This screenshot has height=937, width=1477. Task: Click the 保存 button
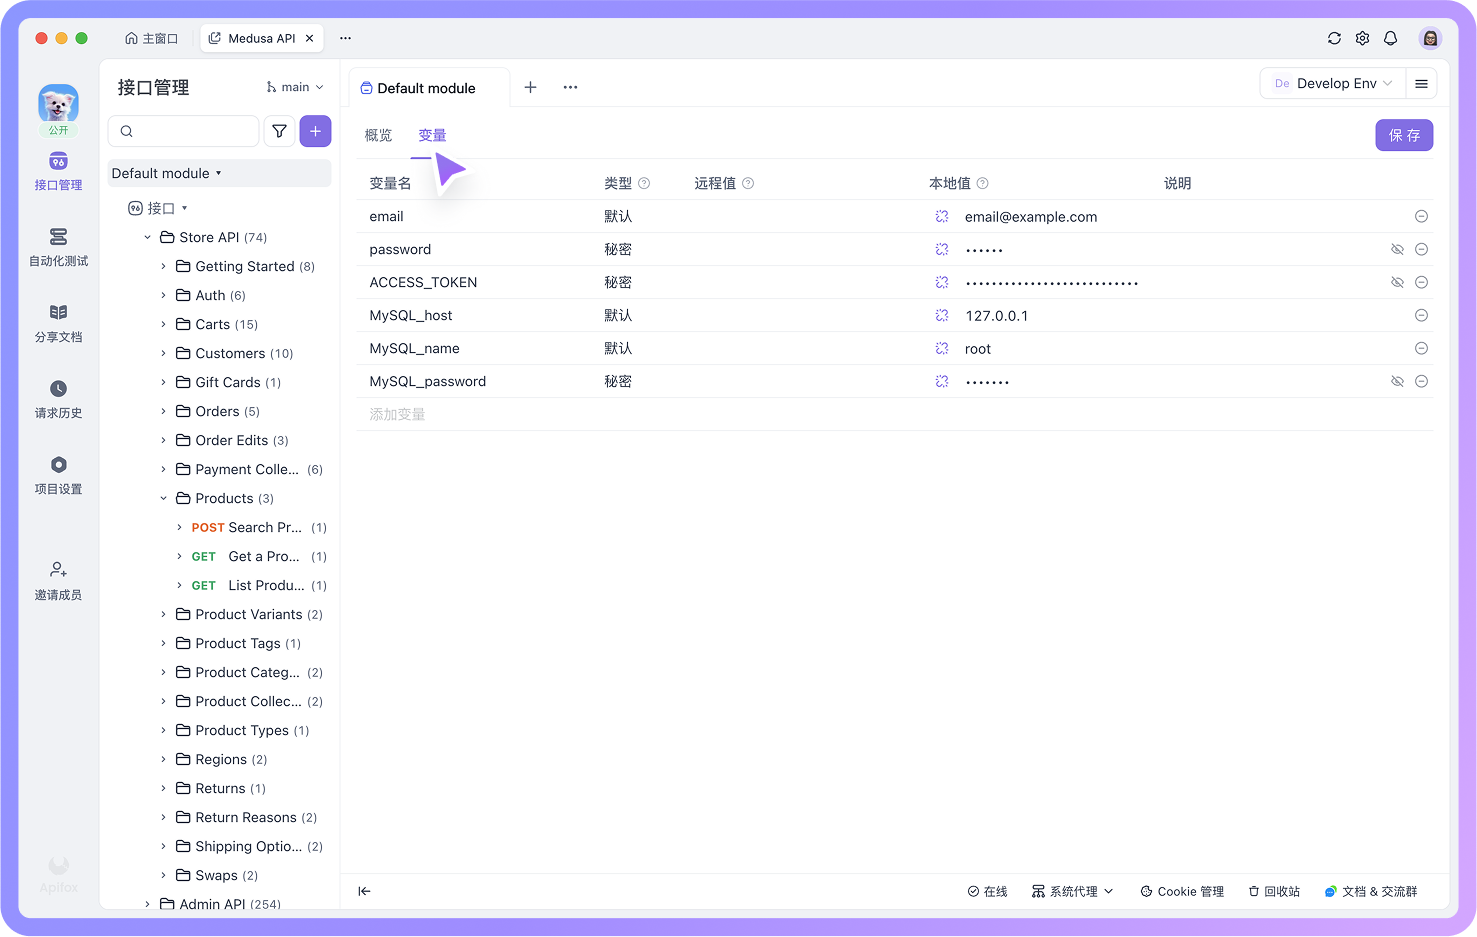(1404, 135)
